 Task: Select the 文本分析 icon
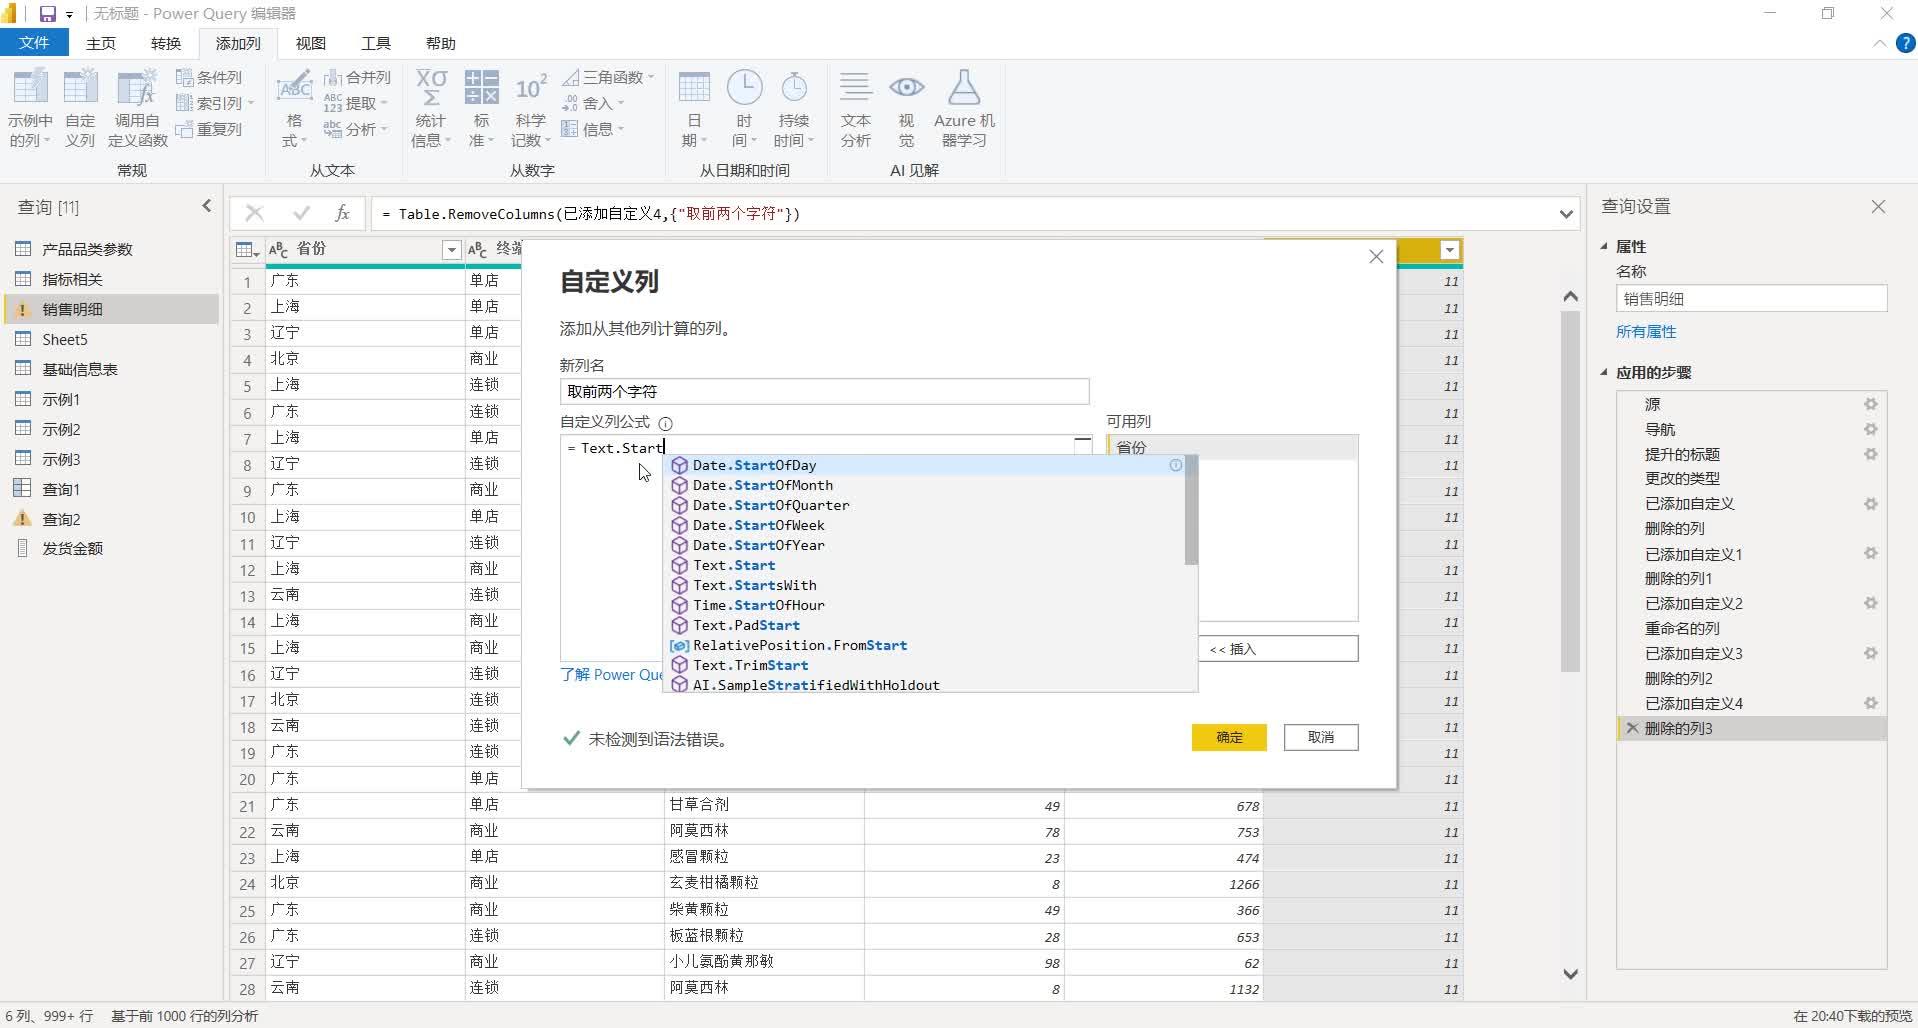pos(855,105)
